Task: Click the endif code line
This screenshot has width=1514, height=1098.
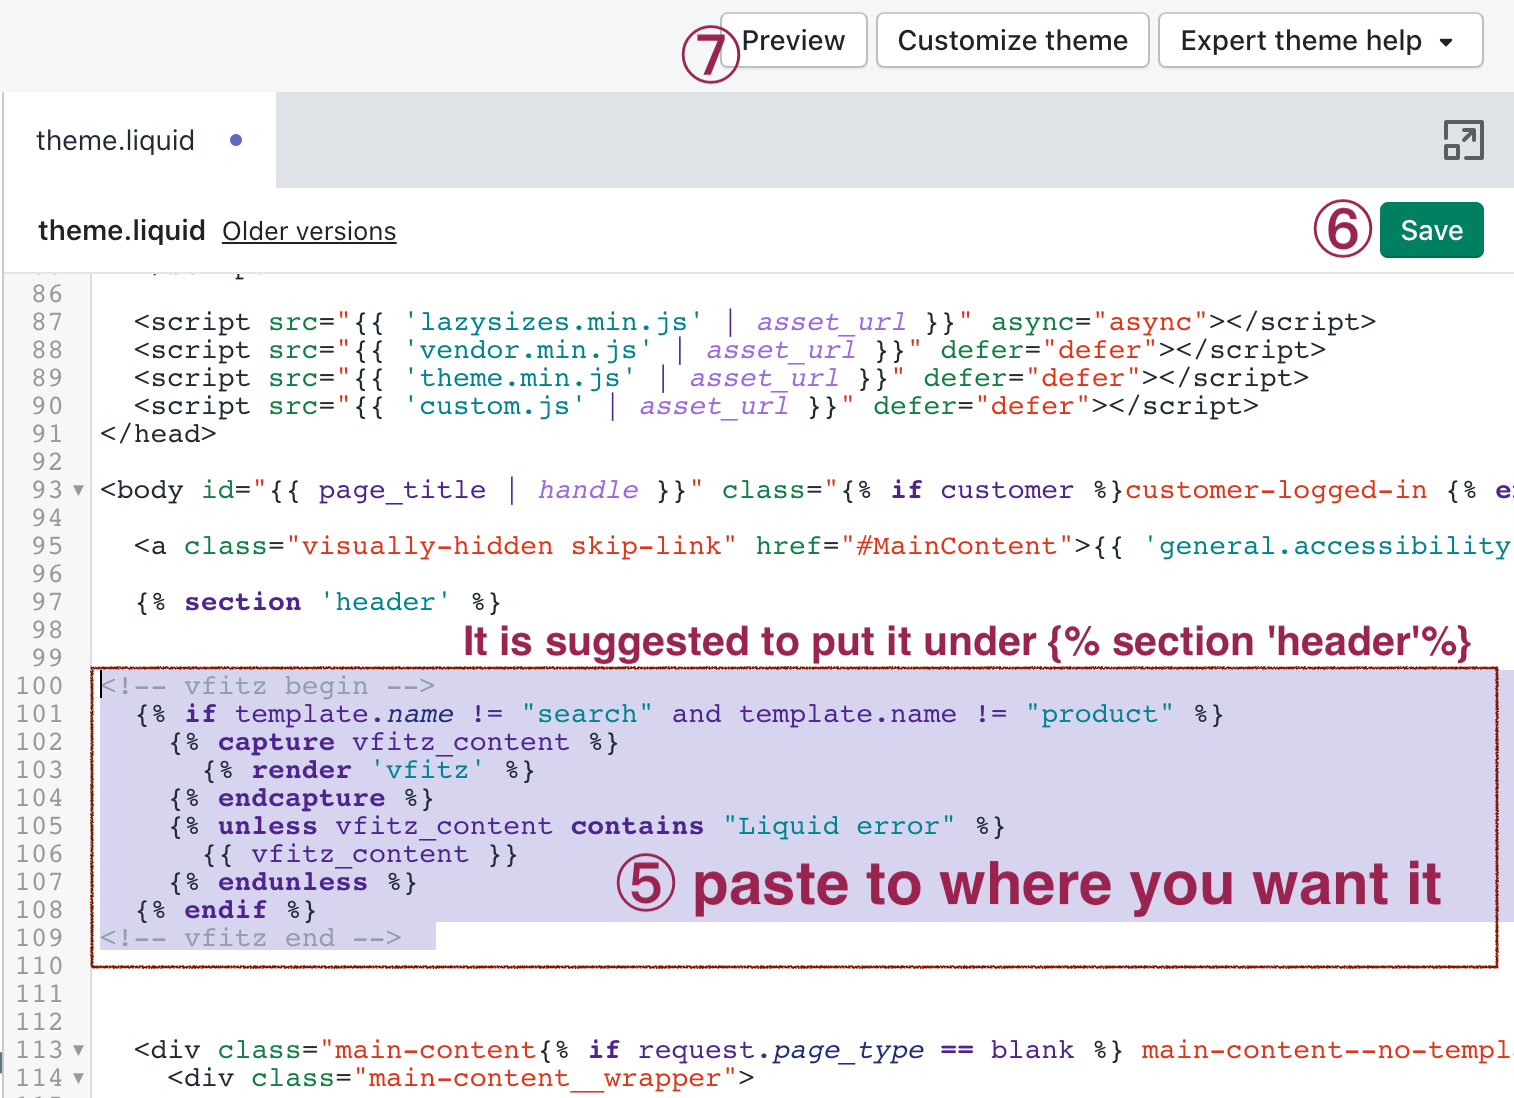Action: point(226,910)
